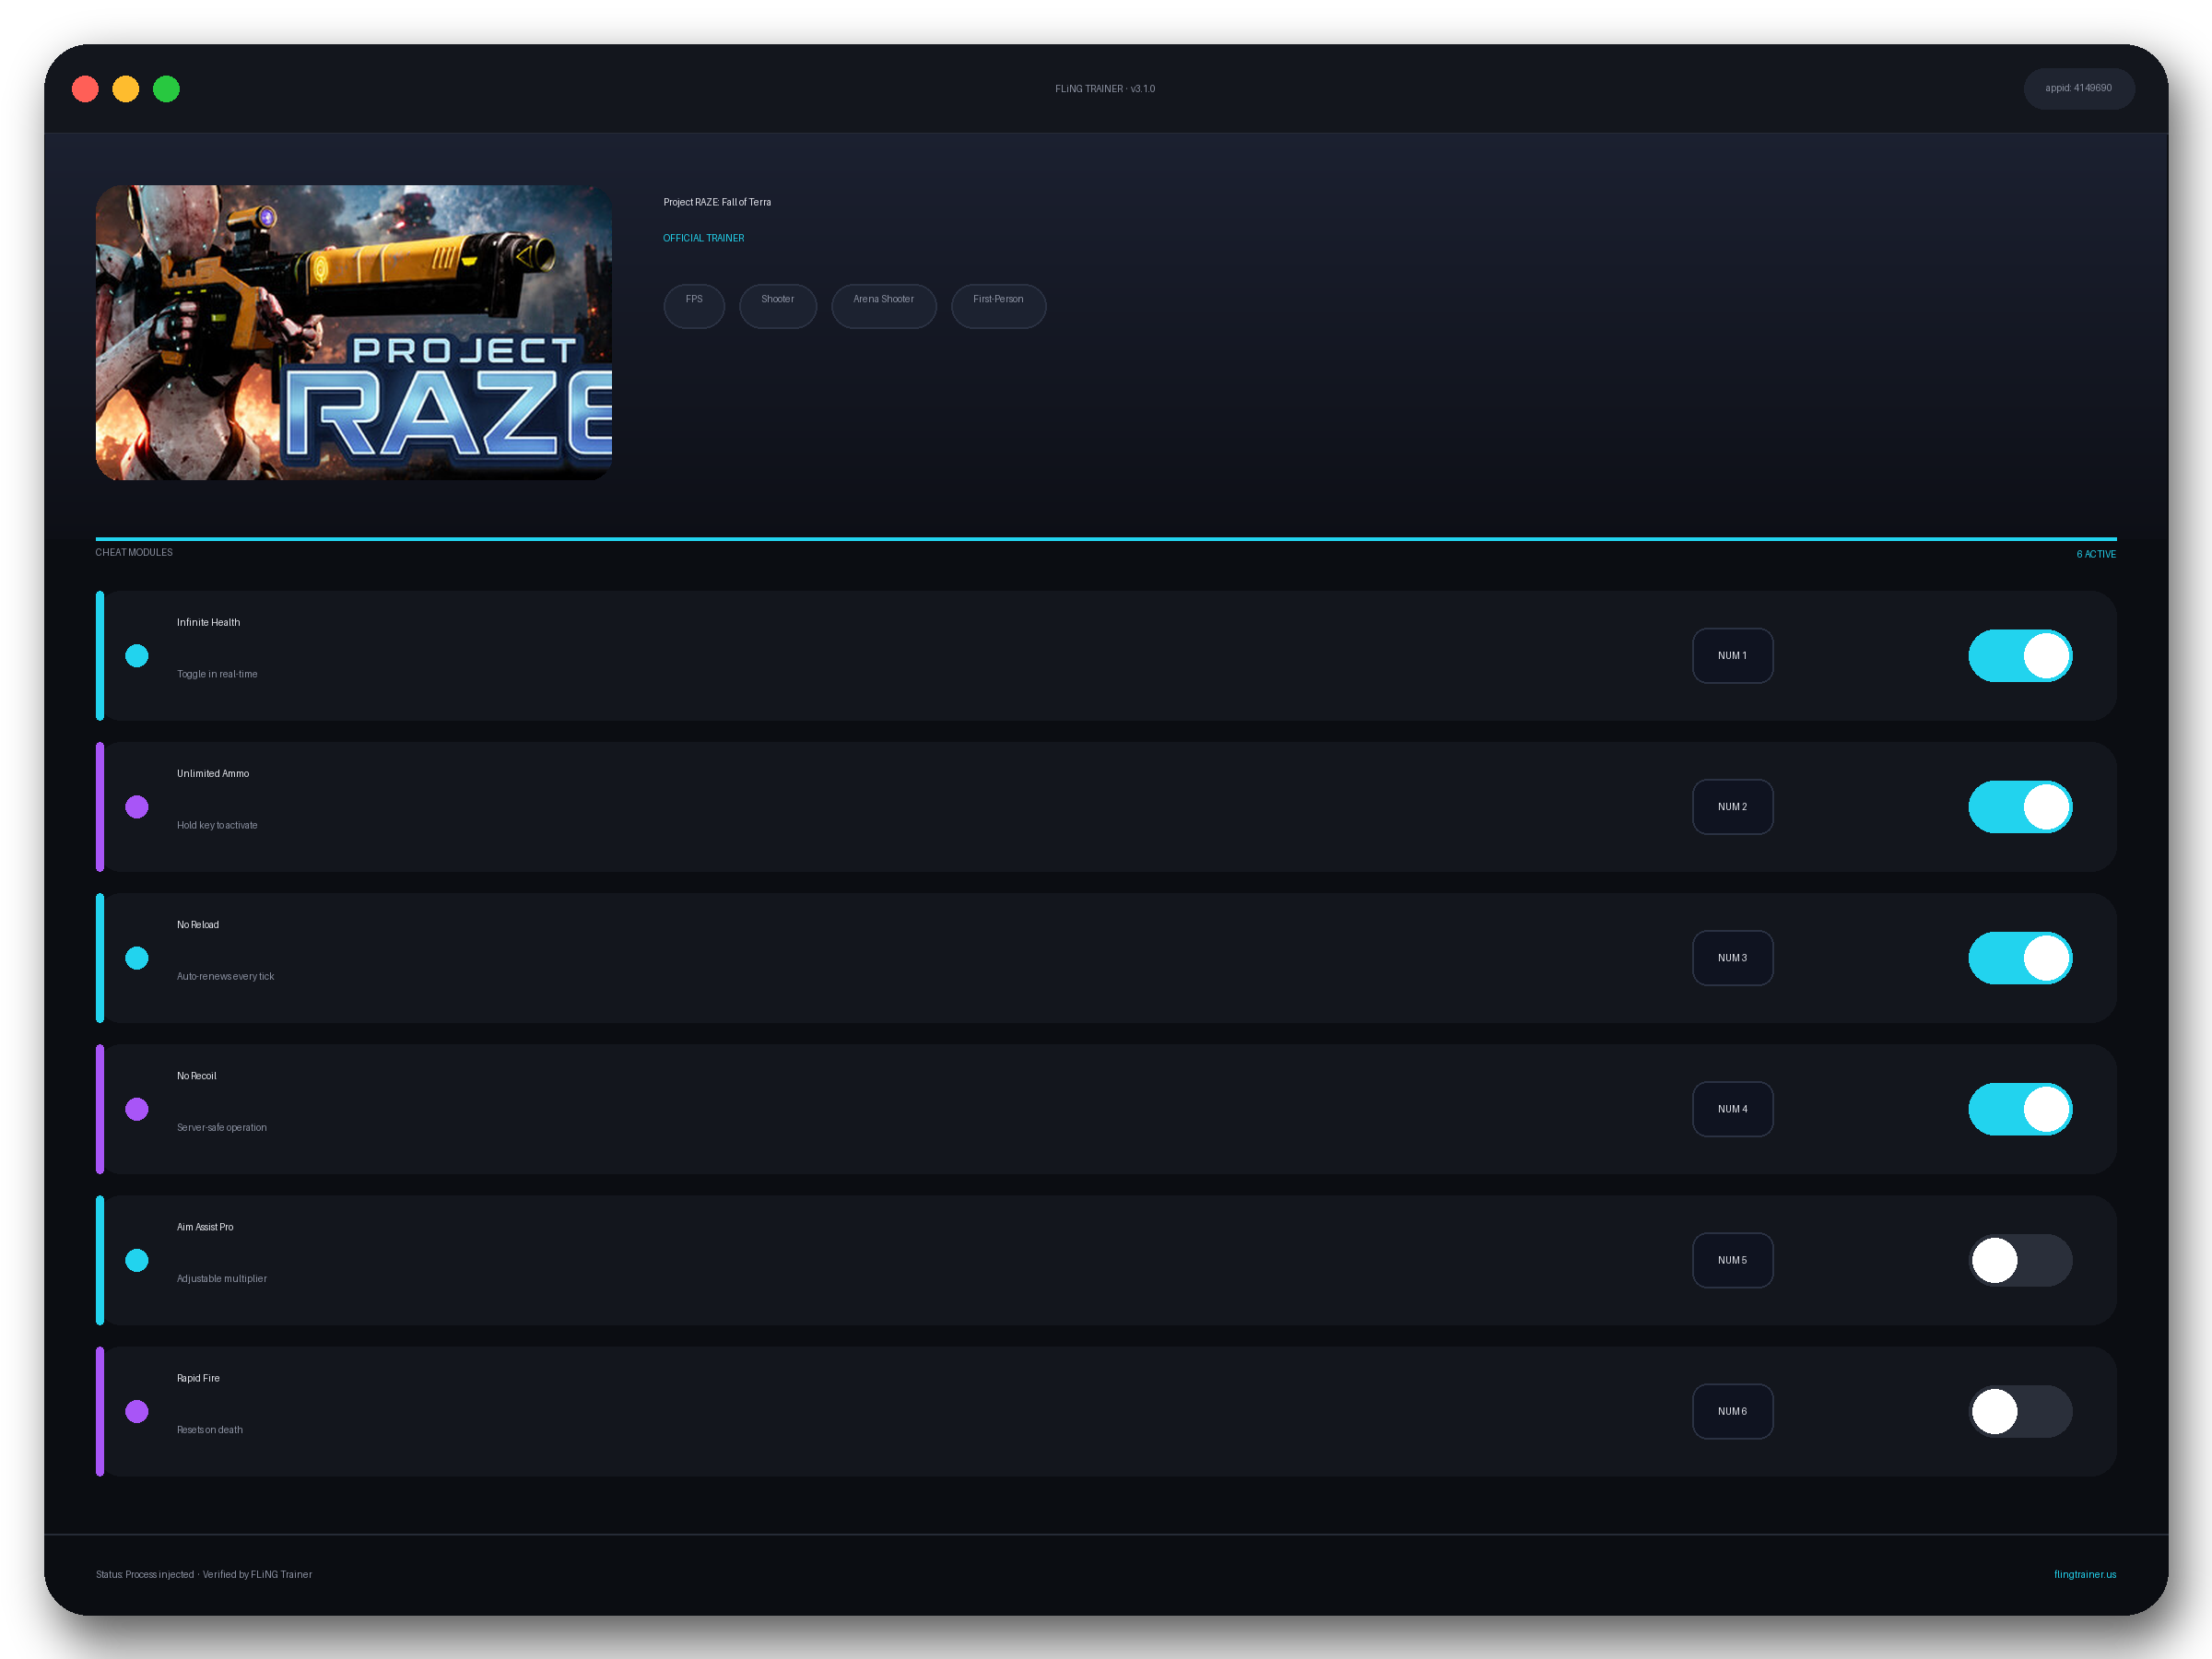
Task: Minimize window with the yellow button
Action: point(125,89)
